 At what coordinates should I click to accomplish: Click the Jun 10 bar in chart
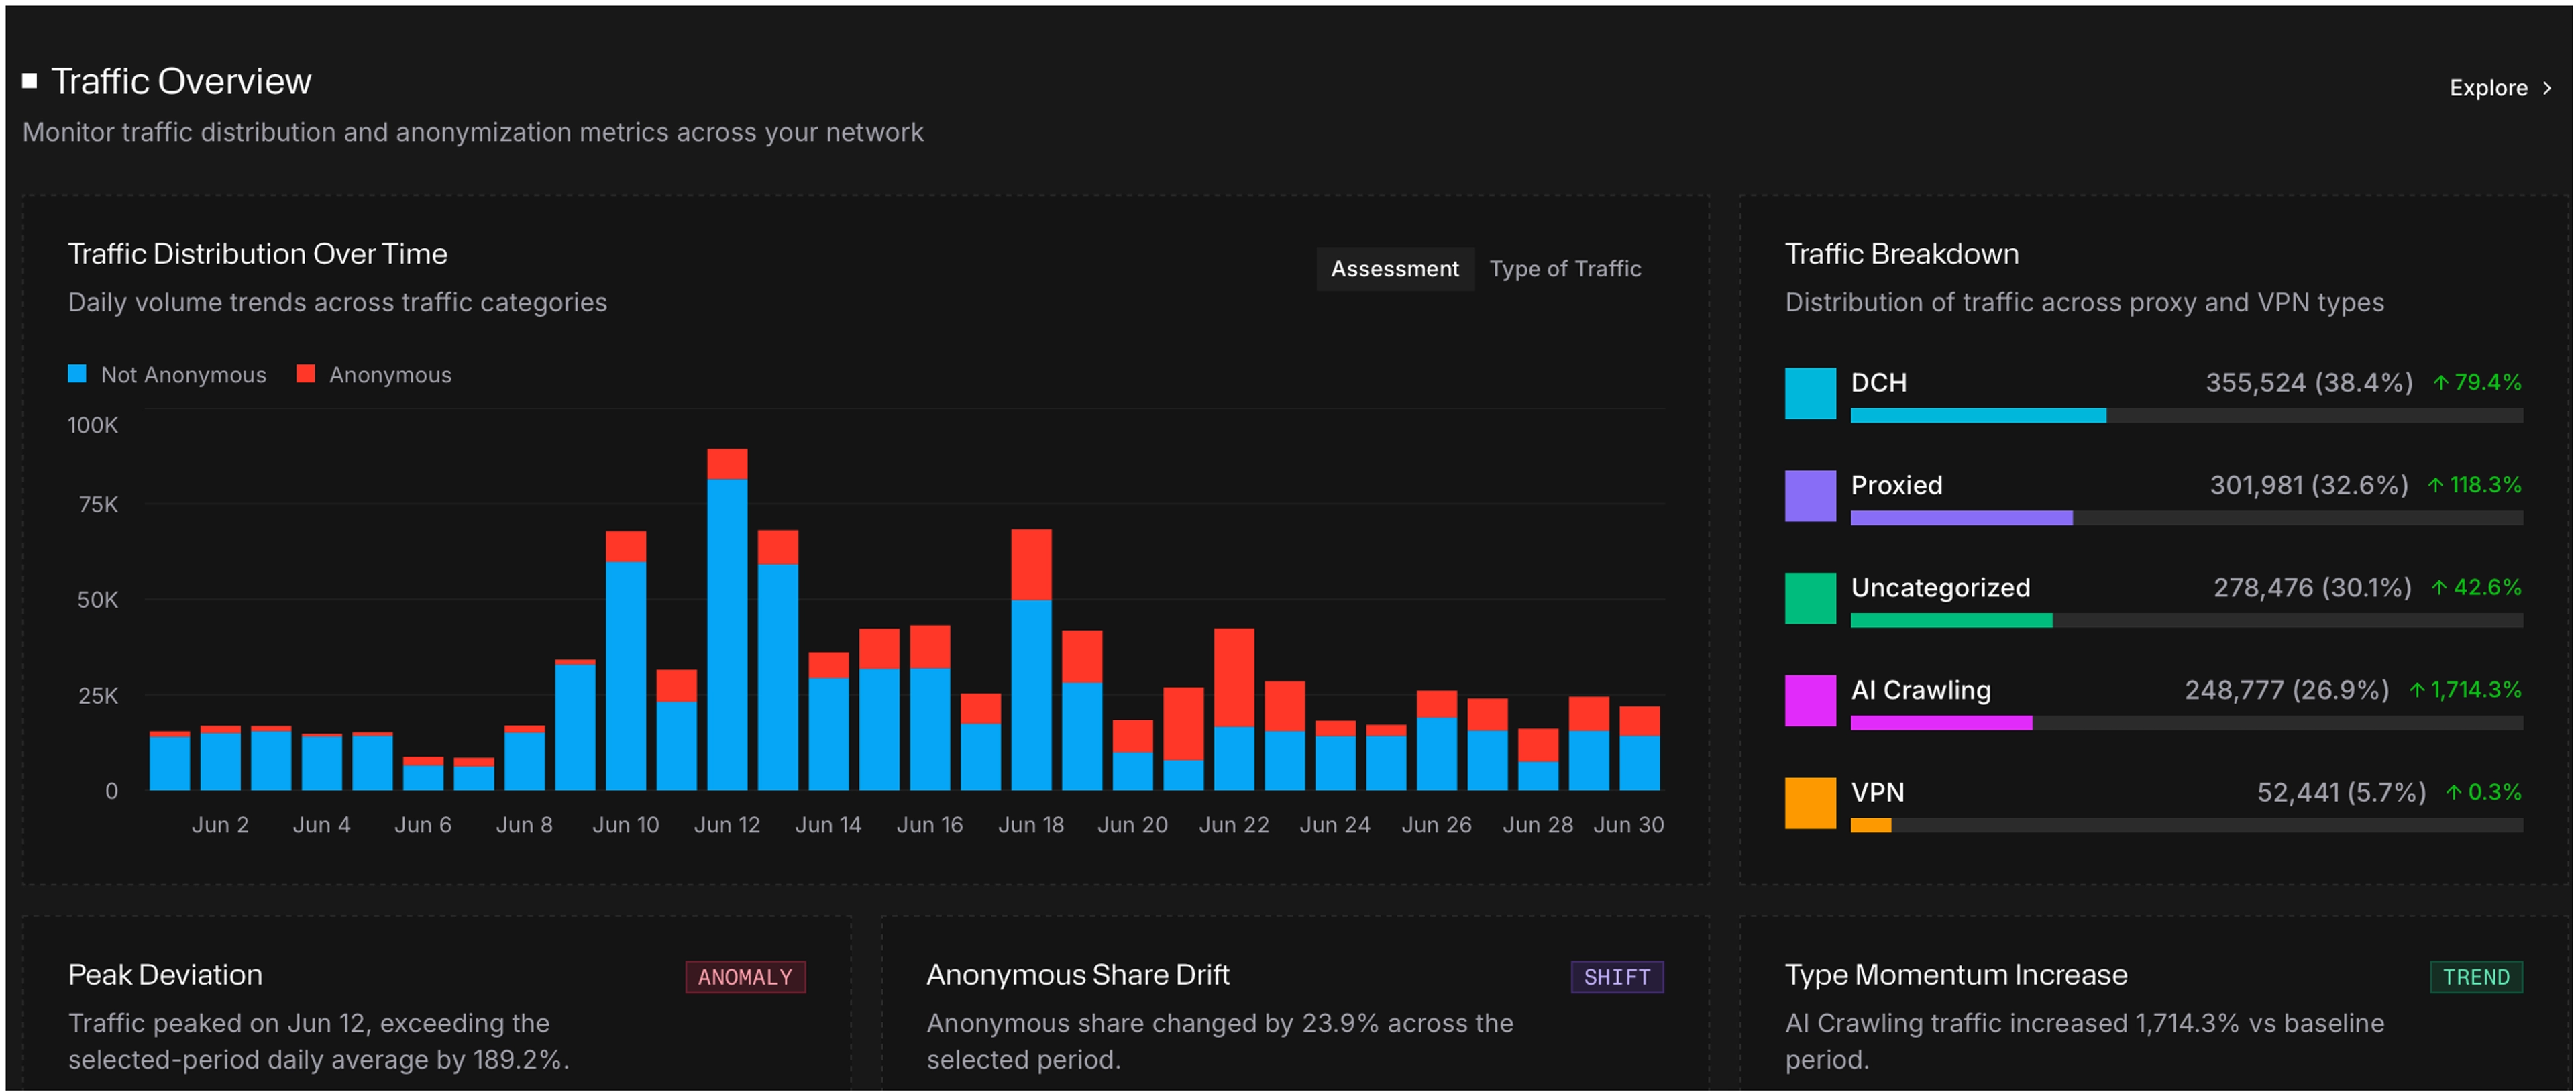(626, 661)
